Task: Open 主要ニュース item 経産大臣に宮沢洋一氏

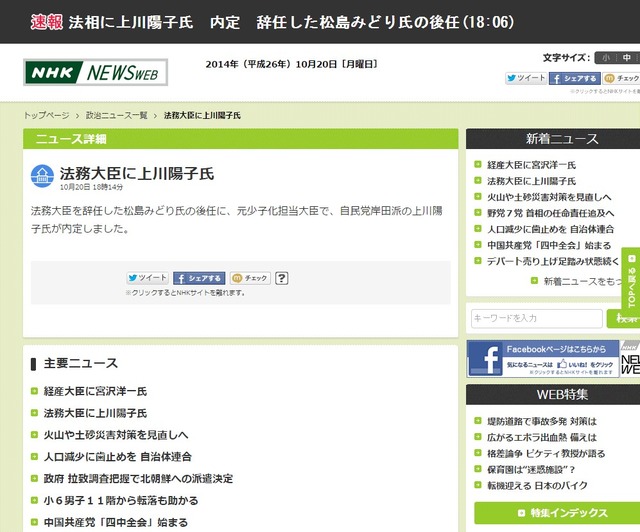Action: 95,392
